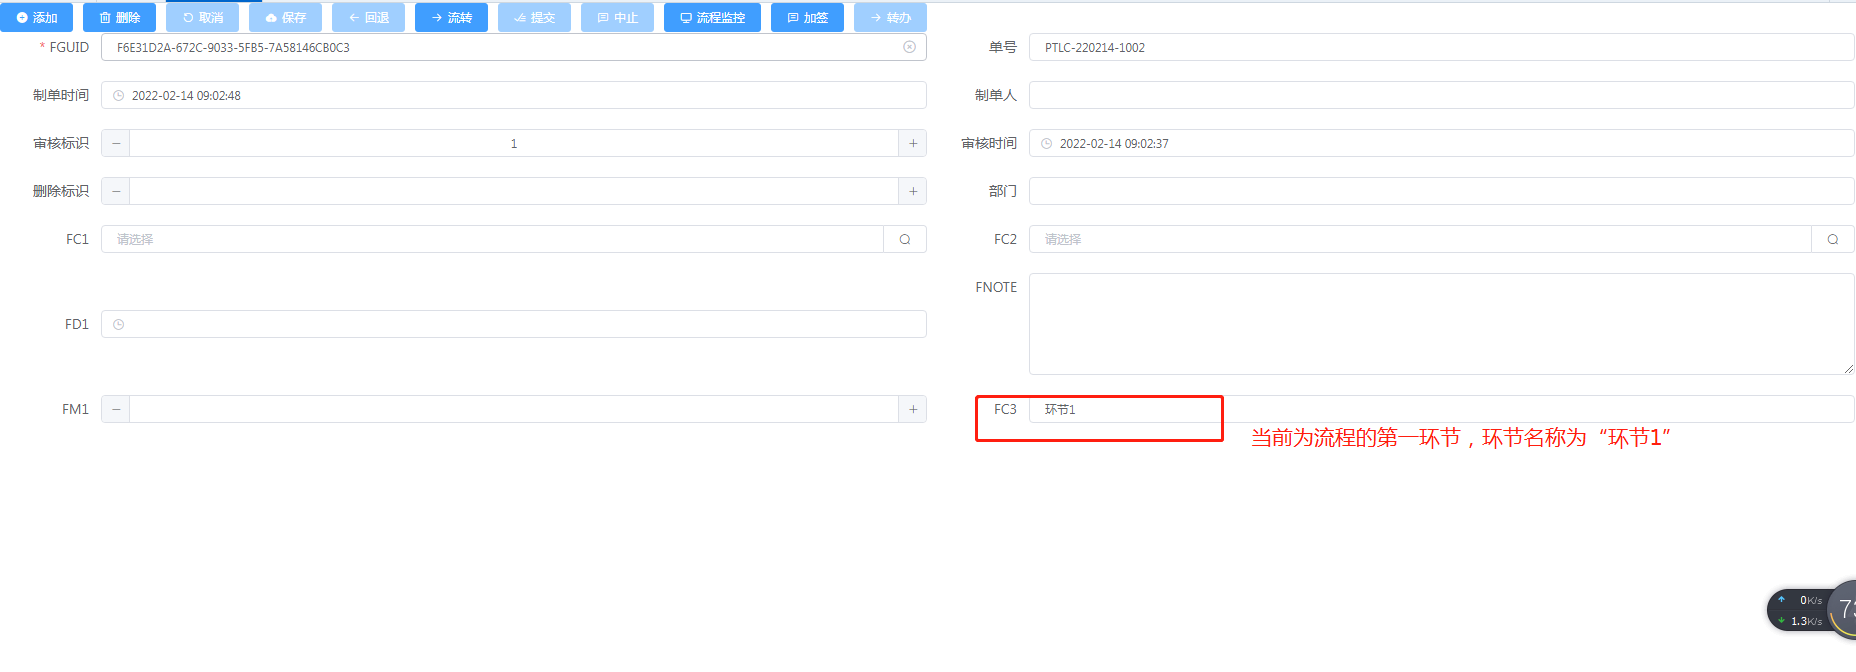Click the 添加 (Add) toolbar button
The width and height of the screenshot is (1856, 672).
click(x=37, y=18)
